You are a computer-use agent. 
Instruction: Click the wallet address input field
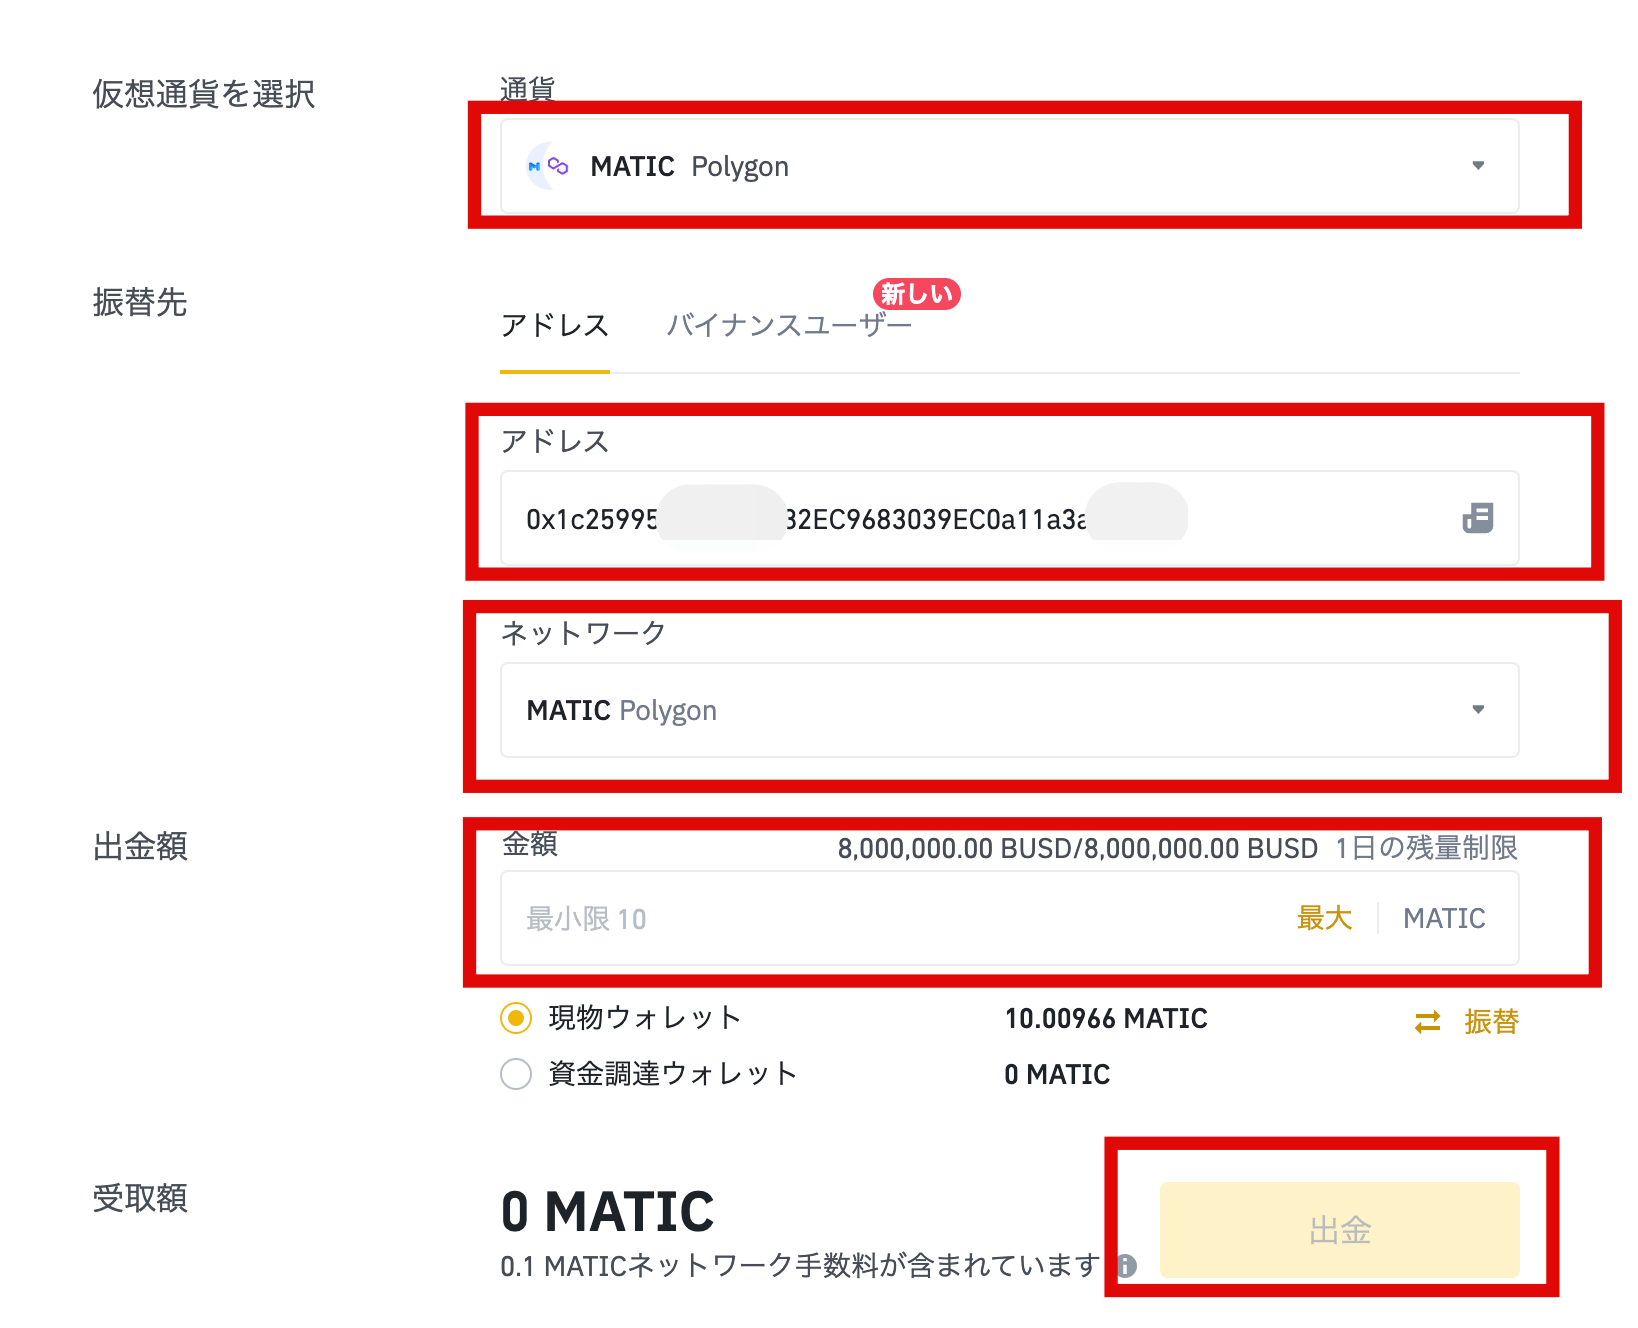pos(980,518)
